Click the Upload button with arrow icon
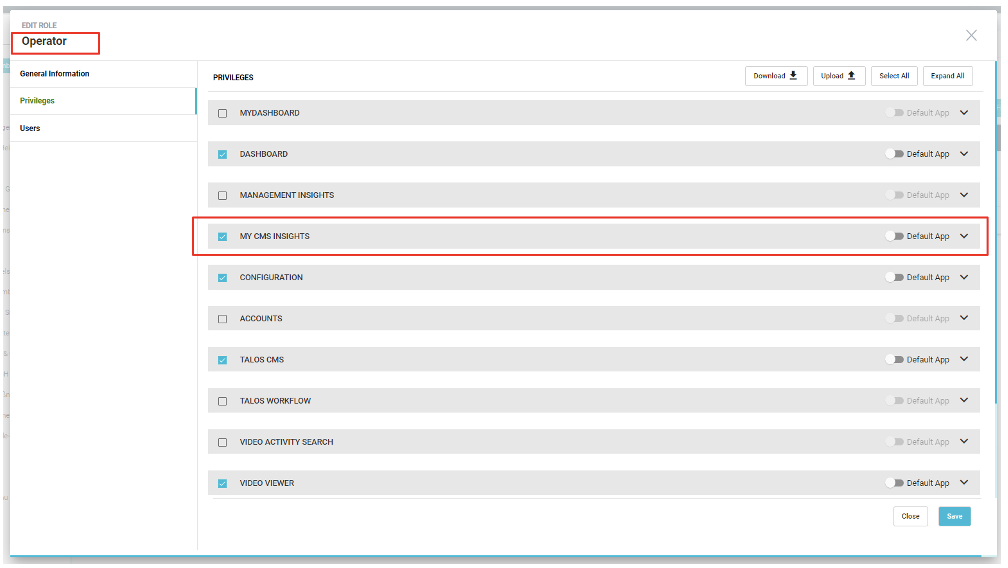The image size is (1008, 568). point(838,76)
